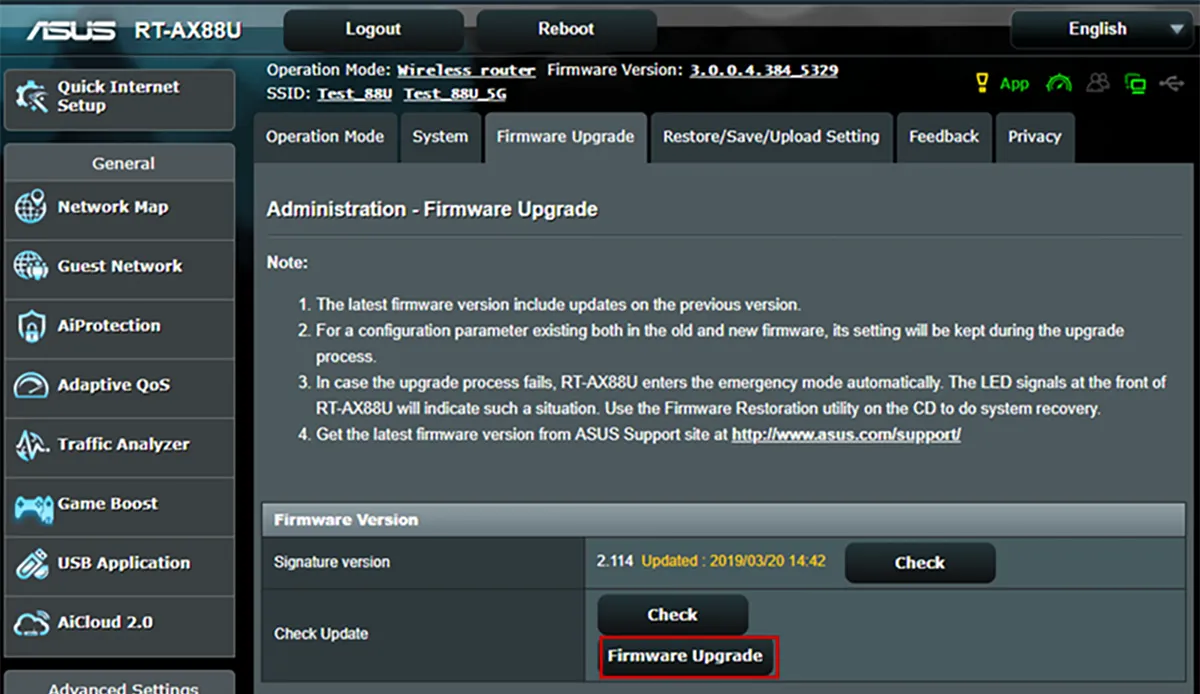Image resolution: width=1200 pixels, height=694 pixels.
Task: Click the Updated : 2019/03/20 14:42 text
Action: coord(734,561)
